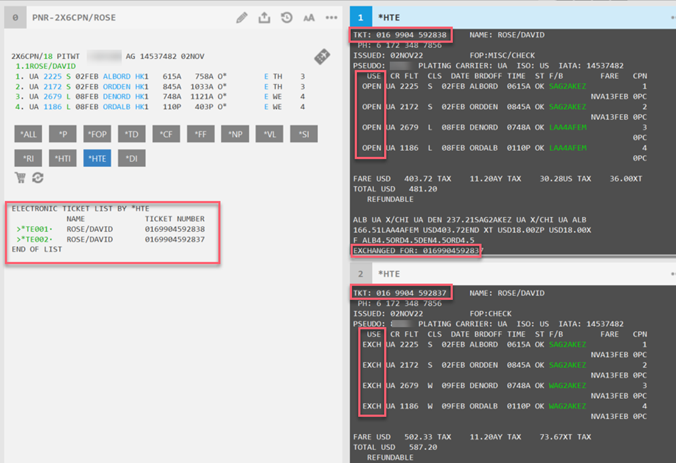
Task: Open the three-dot more options menu
Action: click(331, 18)
